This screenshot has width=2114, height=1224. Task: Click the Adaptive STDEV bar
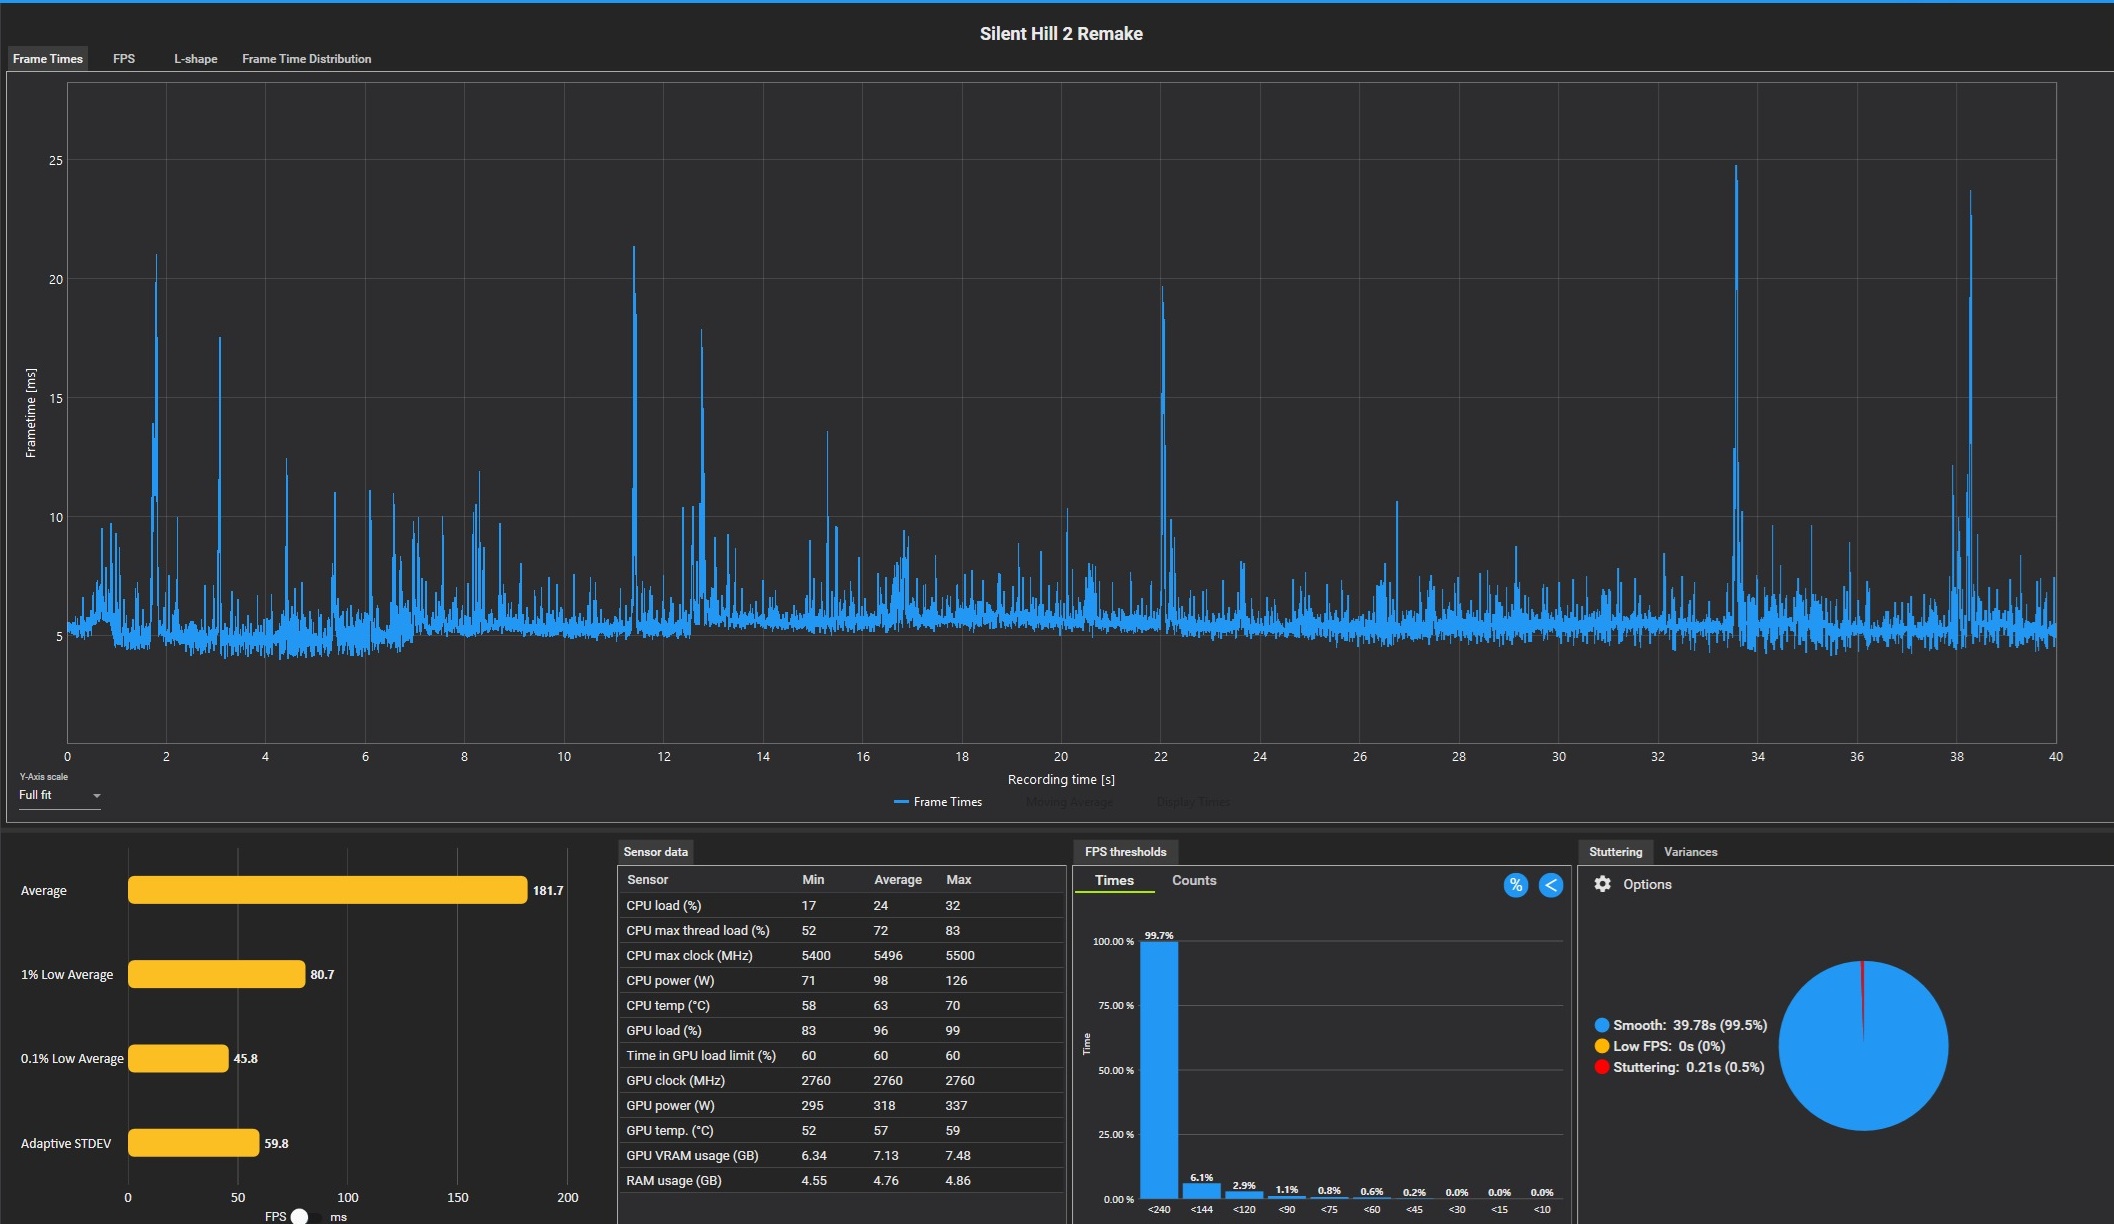193,1143
